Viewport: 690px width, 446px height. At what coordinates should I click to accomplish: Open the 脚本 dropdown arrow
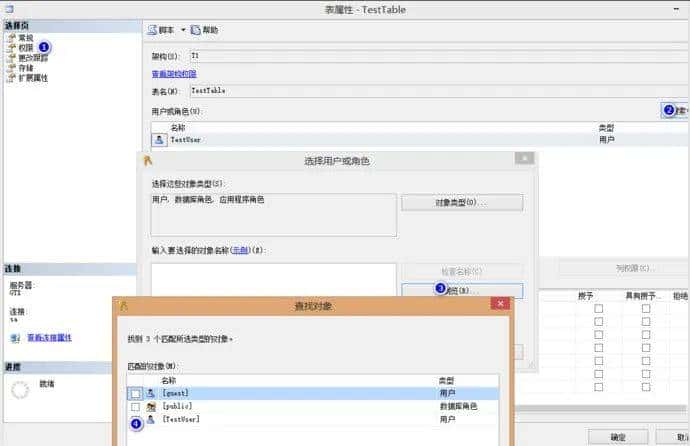[x=183, y=30]
